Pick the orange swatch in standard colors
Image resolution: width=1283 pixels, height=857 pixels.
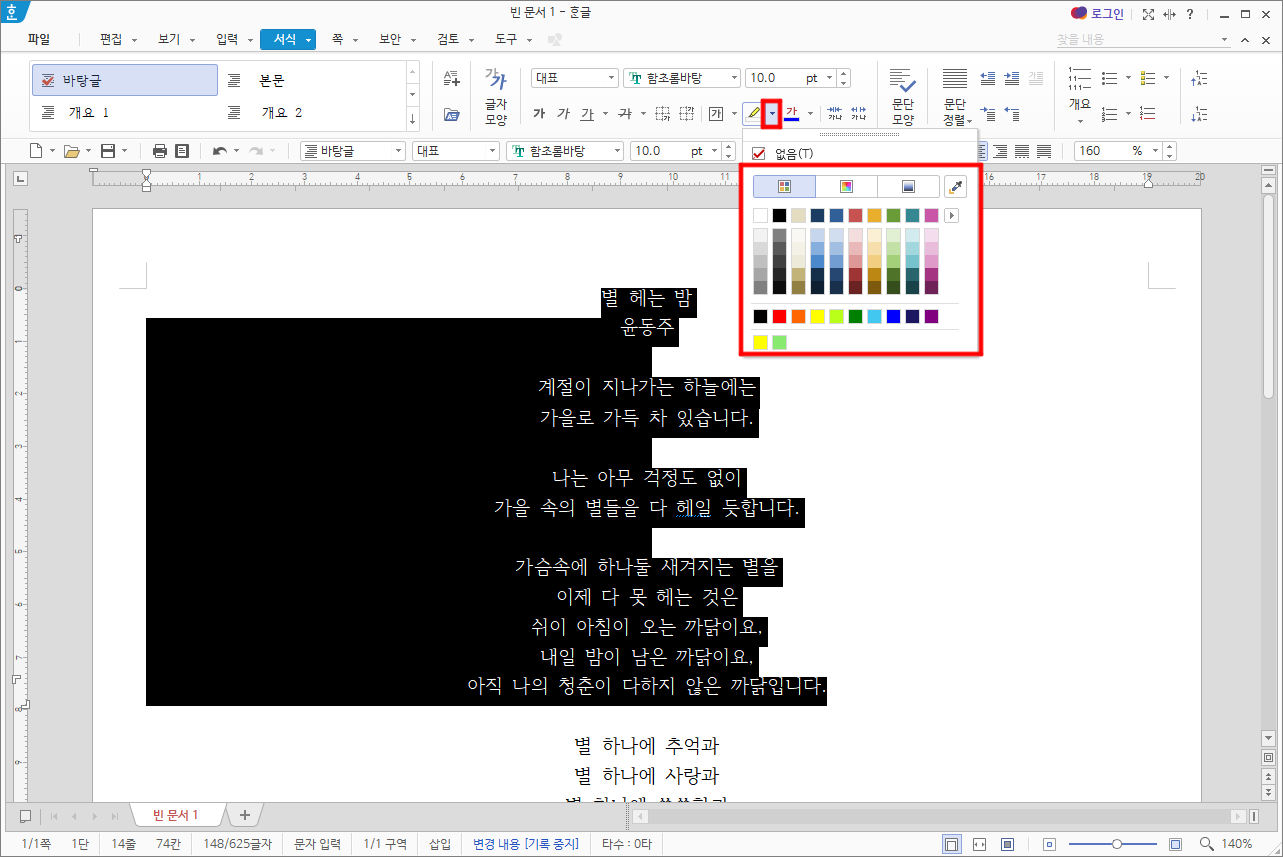point(799,316)
